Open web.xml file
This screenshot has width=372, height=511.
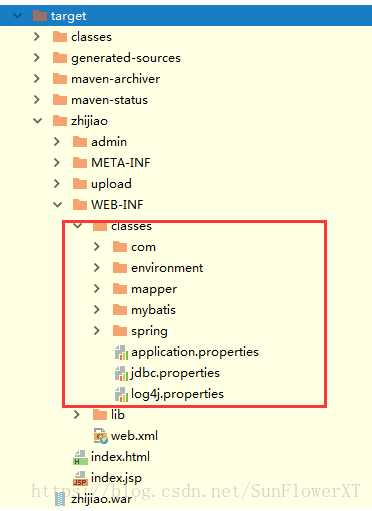[134, 436]
